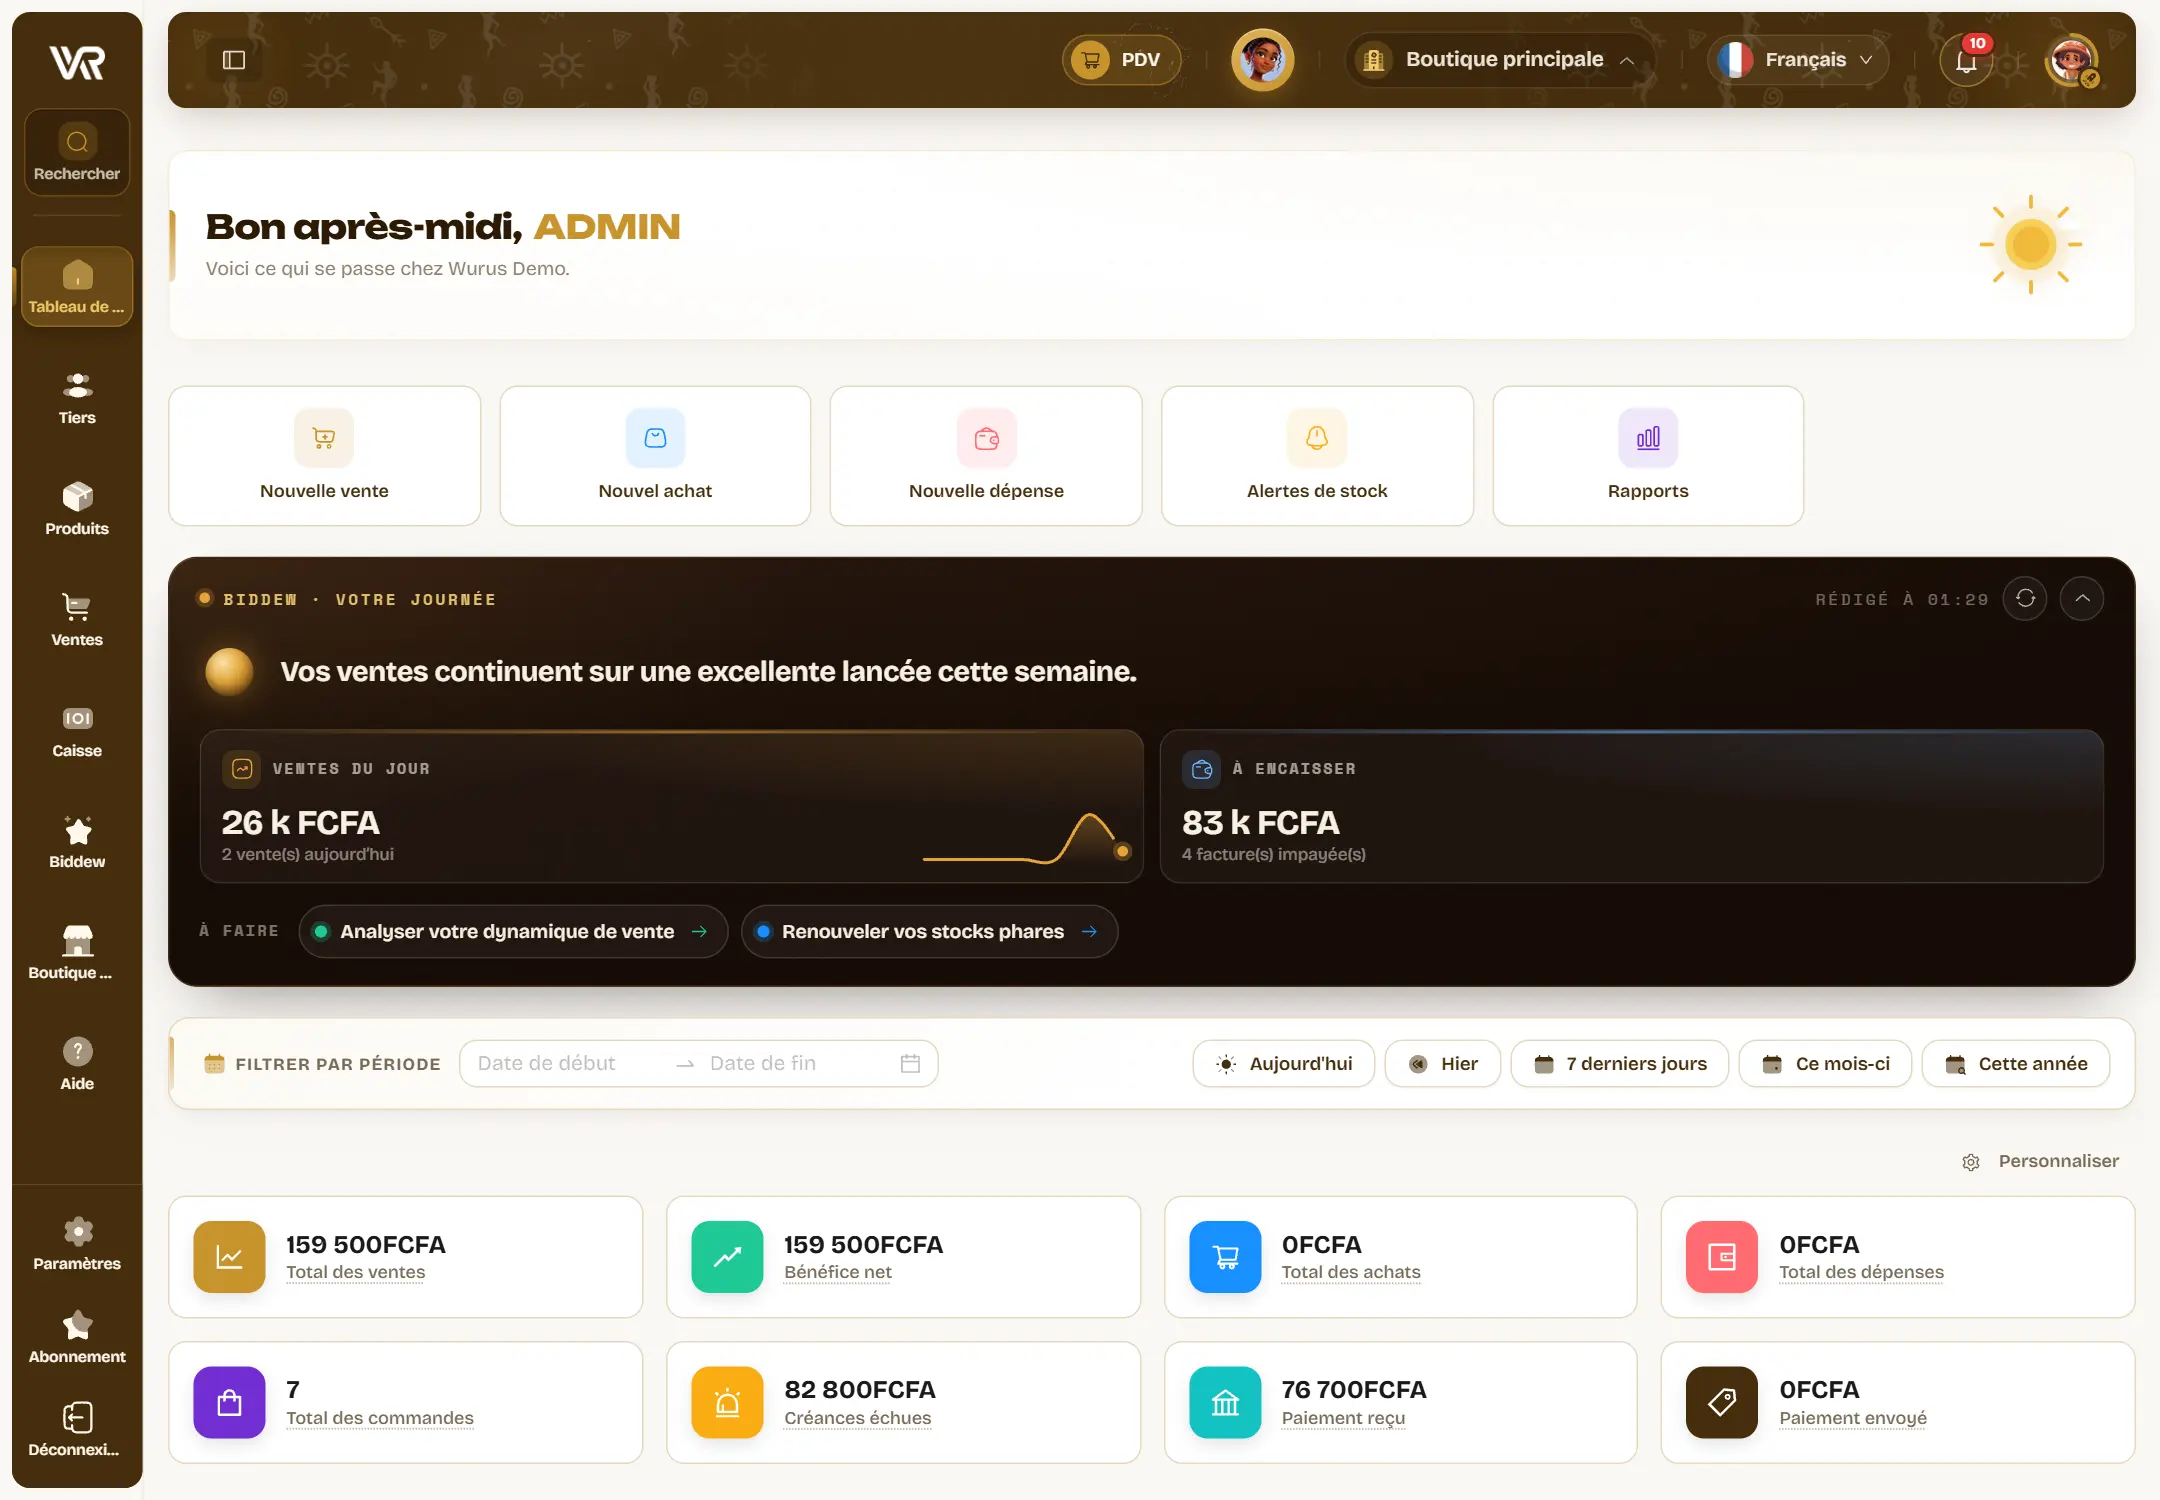This screenshot has width=2160, height=1500.
Task: Click the Ventes du jour chart icon
Action: [x=241, y=768]
